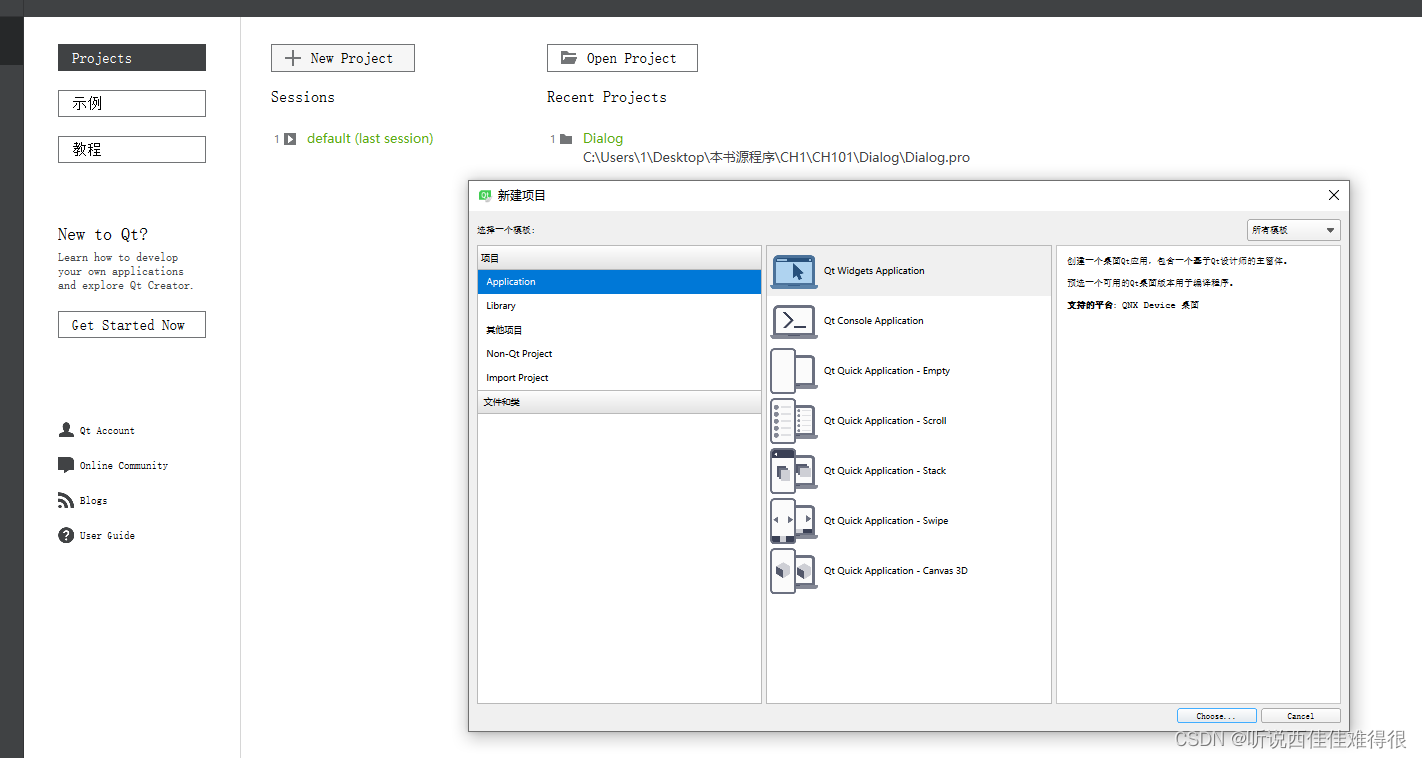The width and height of the screenshot is (1422, 758).
Task: Click the folder icon on Open Project
Action: pos(569,58)
